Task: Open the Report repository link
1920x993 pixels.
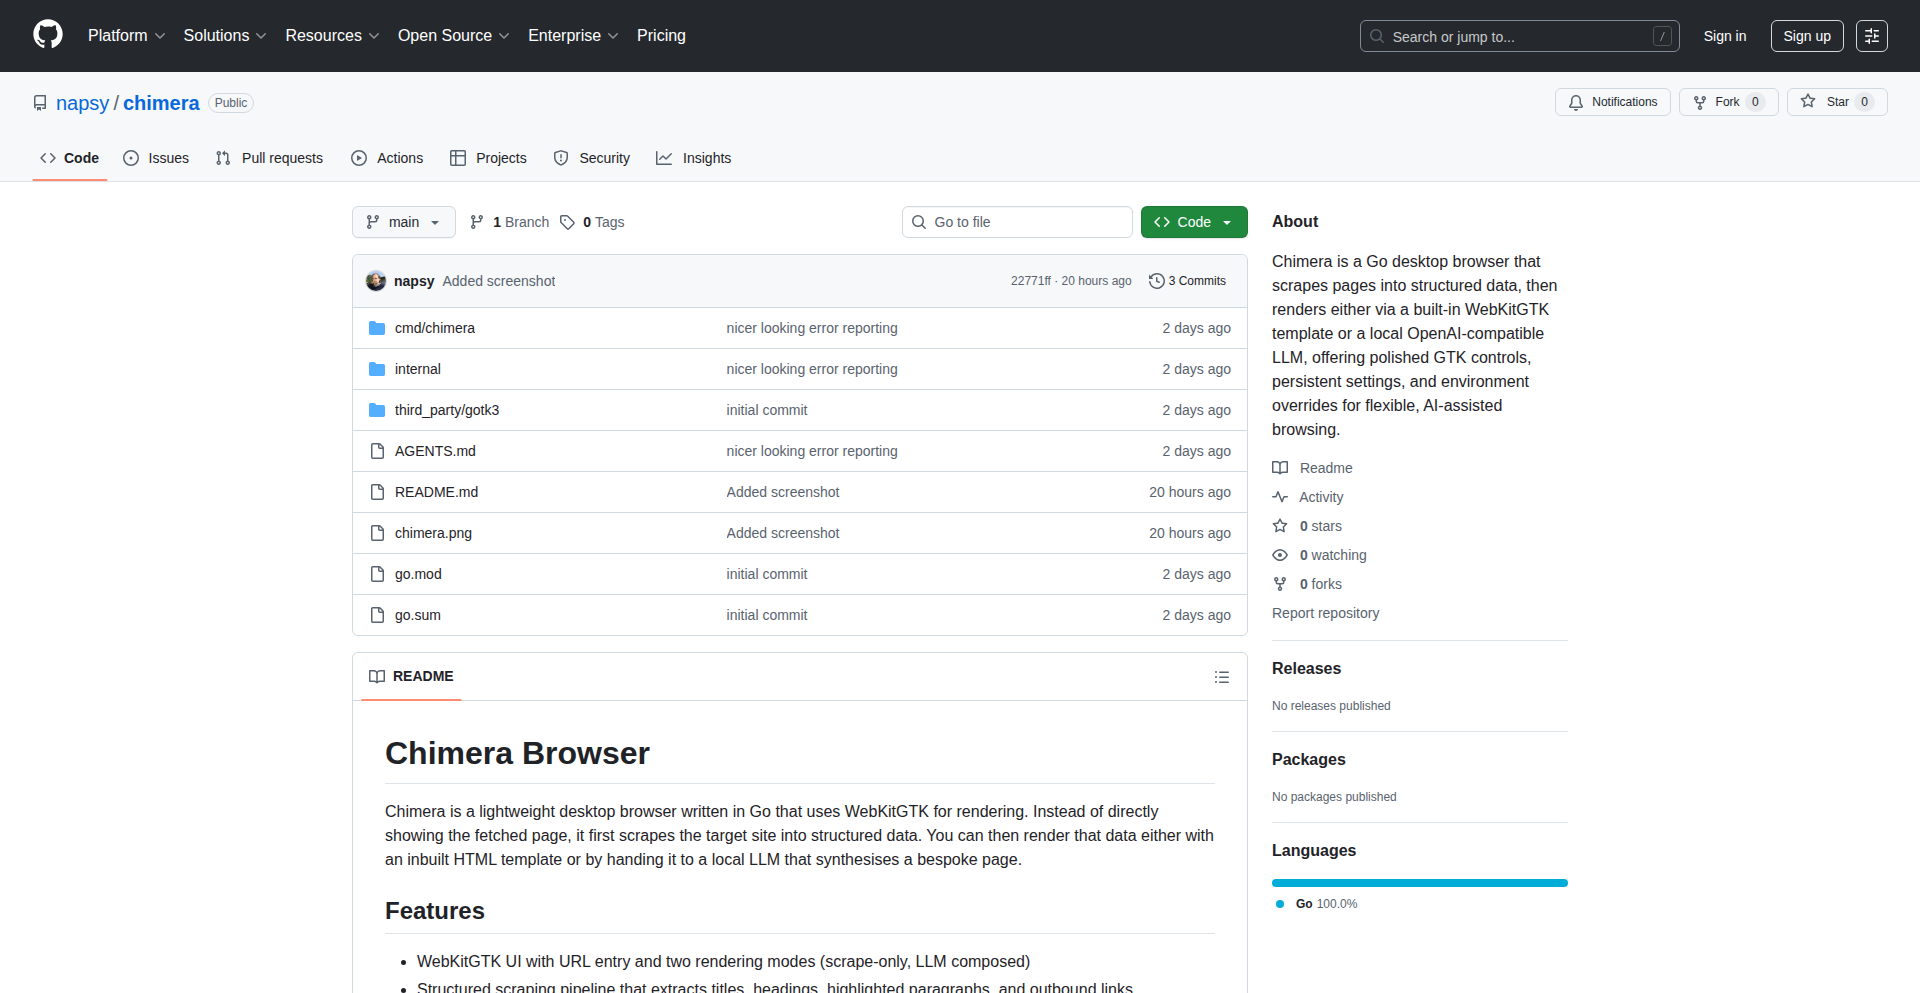Action: pos(1325,613)
